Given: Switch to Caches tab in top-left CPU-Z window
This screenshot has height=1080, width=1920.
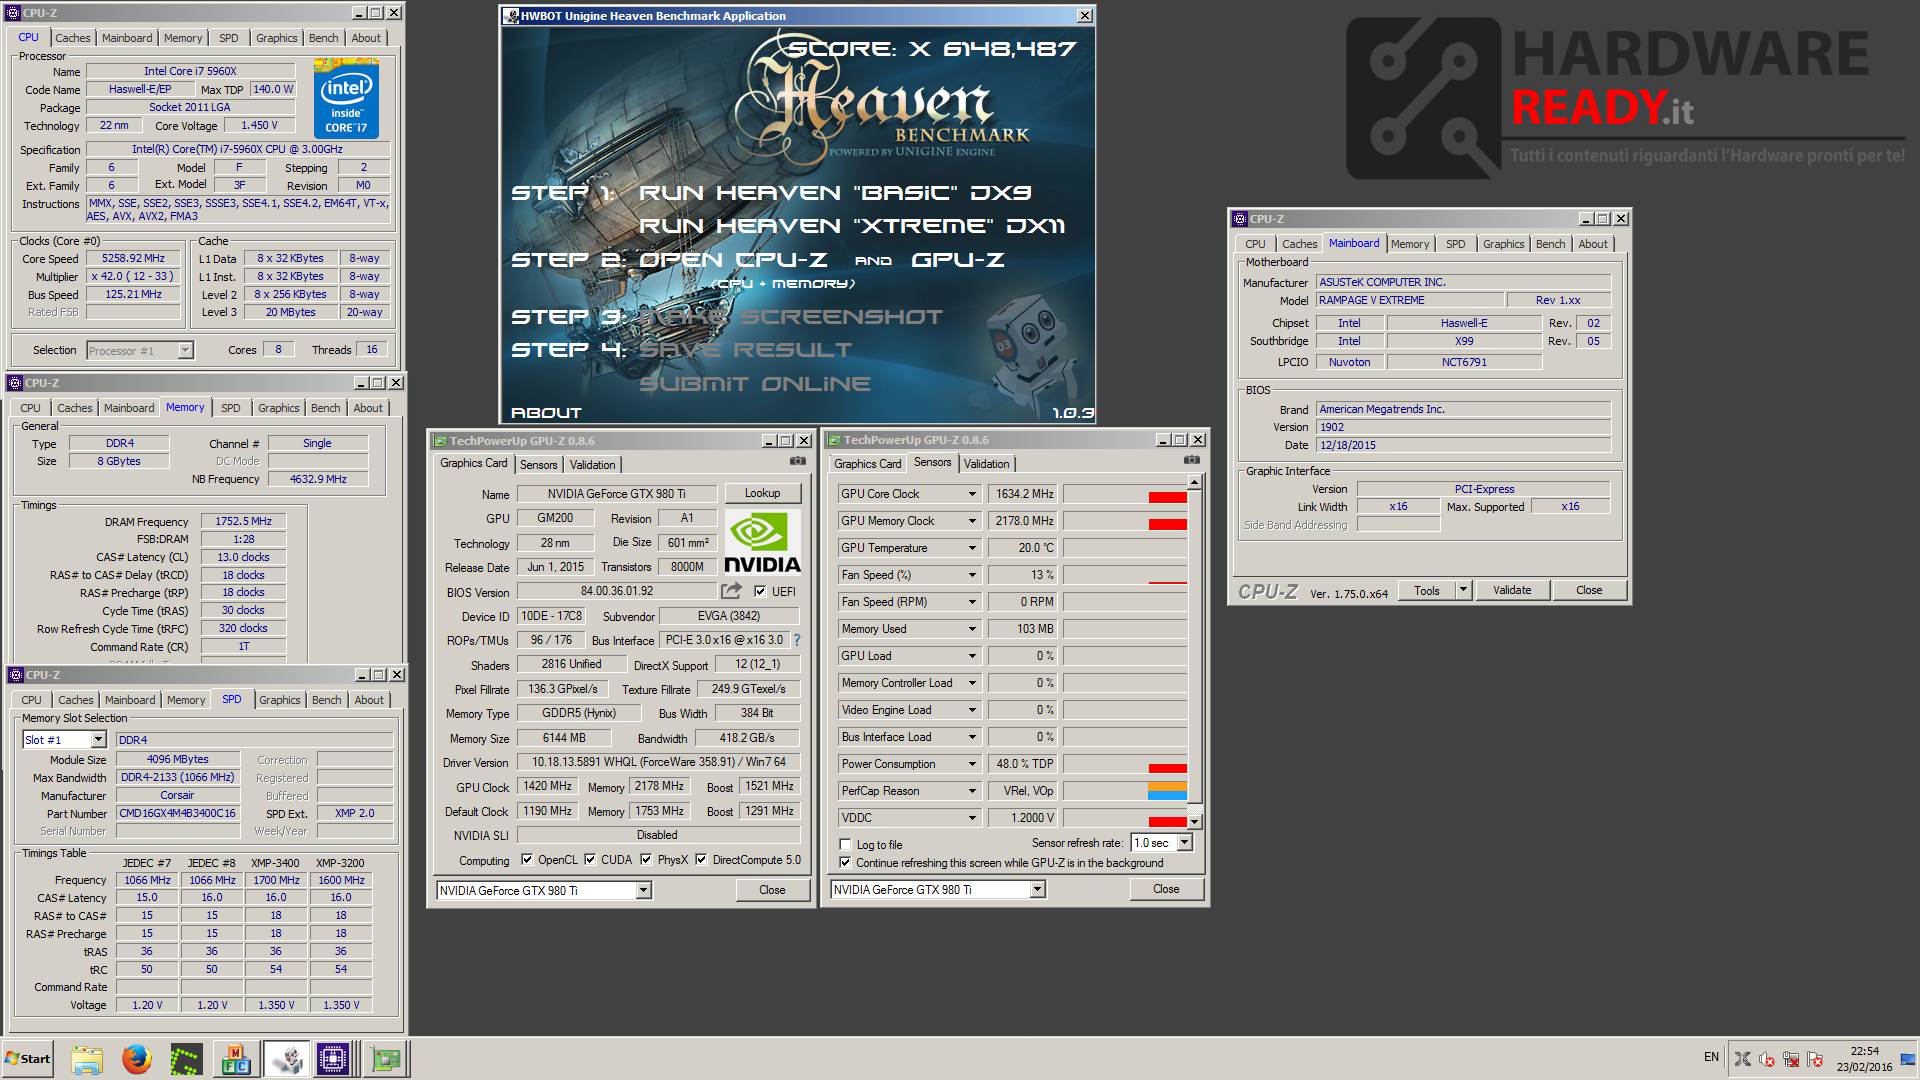Looking at the screenshot, I should click(x=72, y=38).
